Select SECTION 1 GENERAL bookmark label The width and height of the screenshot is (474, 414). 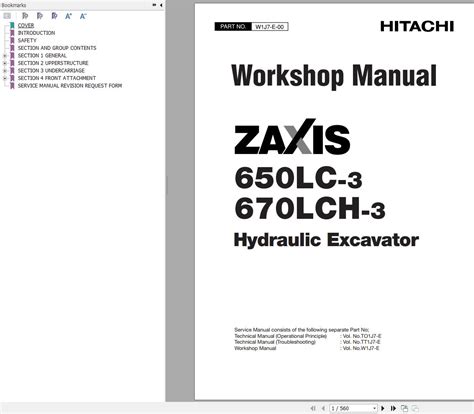click(42, 56)
